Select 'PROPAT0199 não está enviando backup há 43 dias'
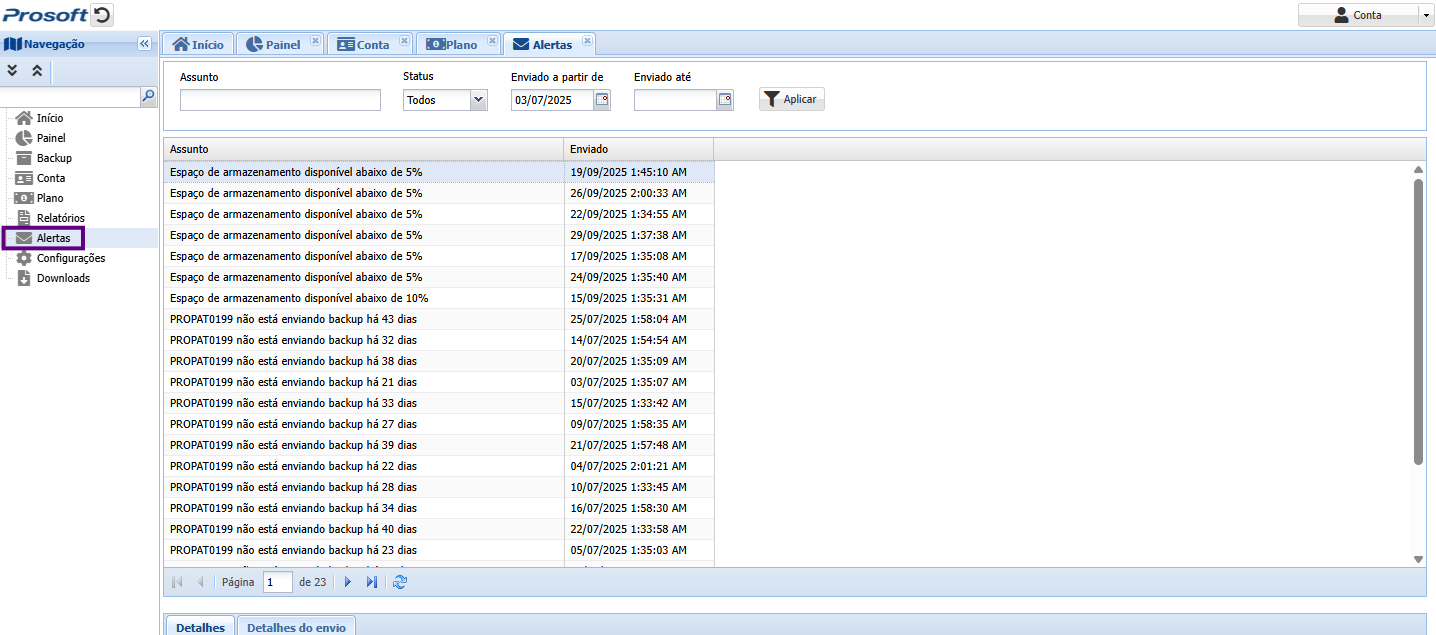 pos(439,319)
